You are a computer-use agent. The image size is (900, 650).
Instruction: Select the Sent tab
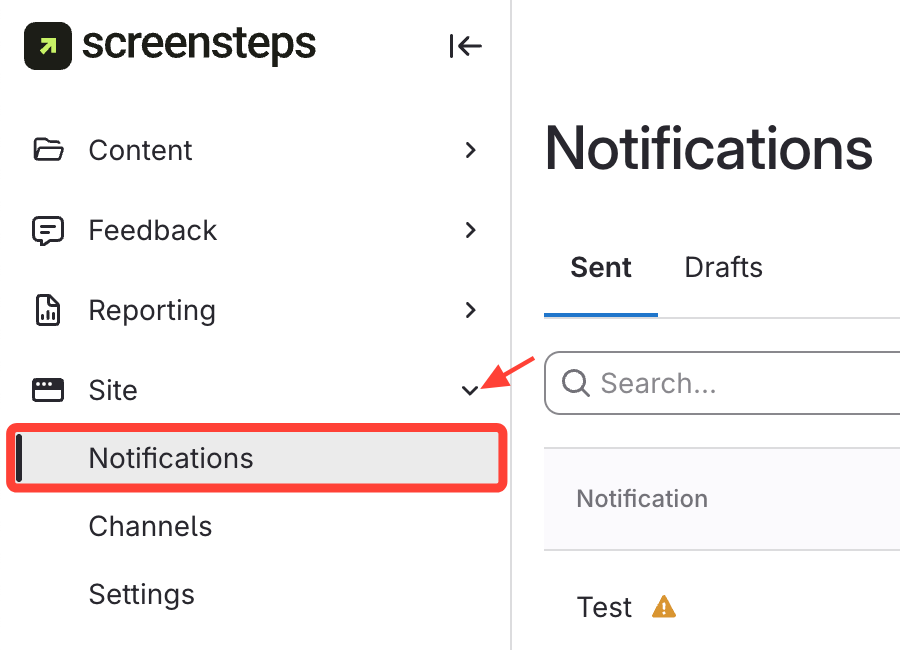pos(601,268)
